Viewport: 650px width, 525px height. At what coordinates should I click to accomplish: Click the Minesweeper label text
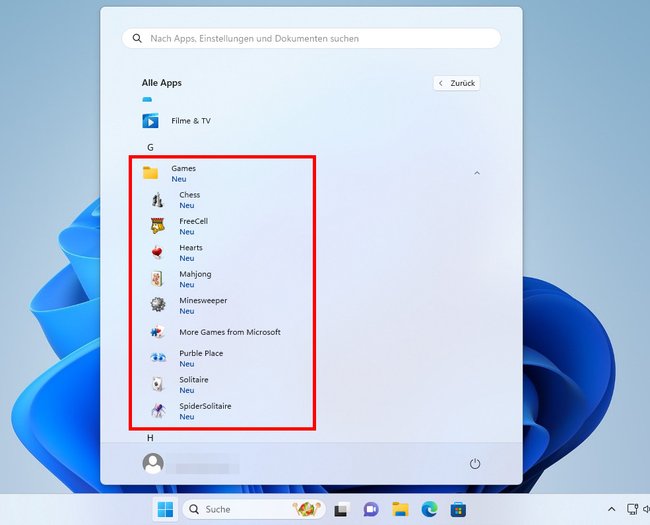pos(203,300)
